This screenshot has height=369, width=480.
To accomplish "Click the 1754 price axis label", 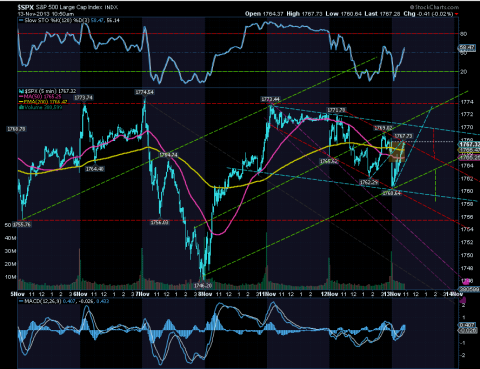I will [x=467, y=229].
